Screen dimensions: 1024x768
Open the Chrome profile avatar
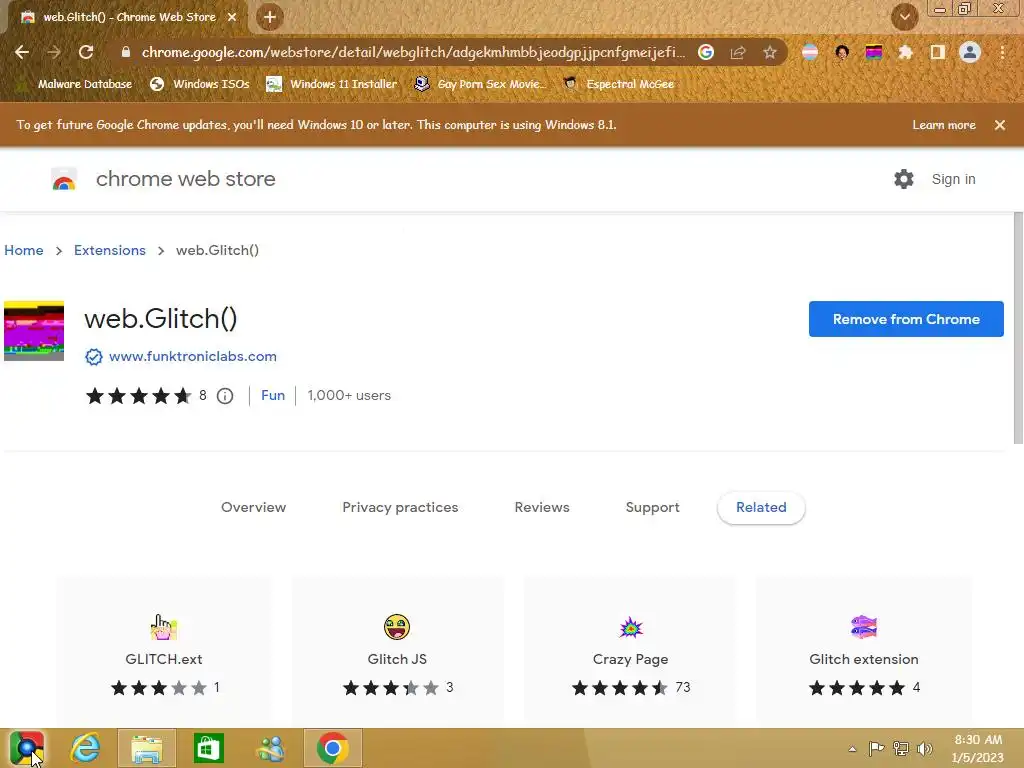[970, 52]
